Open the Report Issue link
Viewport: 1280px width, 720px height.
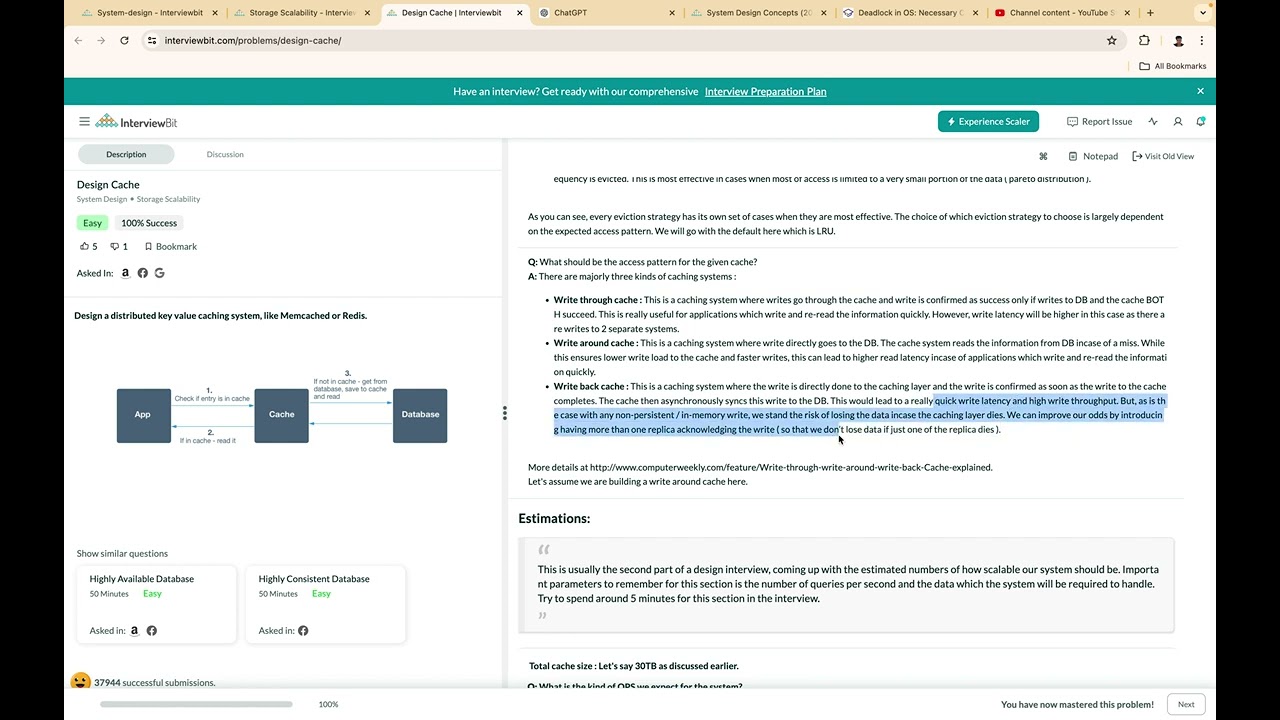1100,121
